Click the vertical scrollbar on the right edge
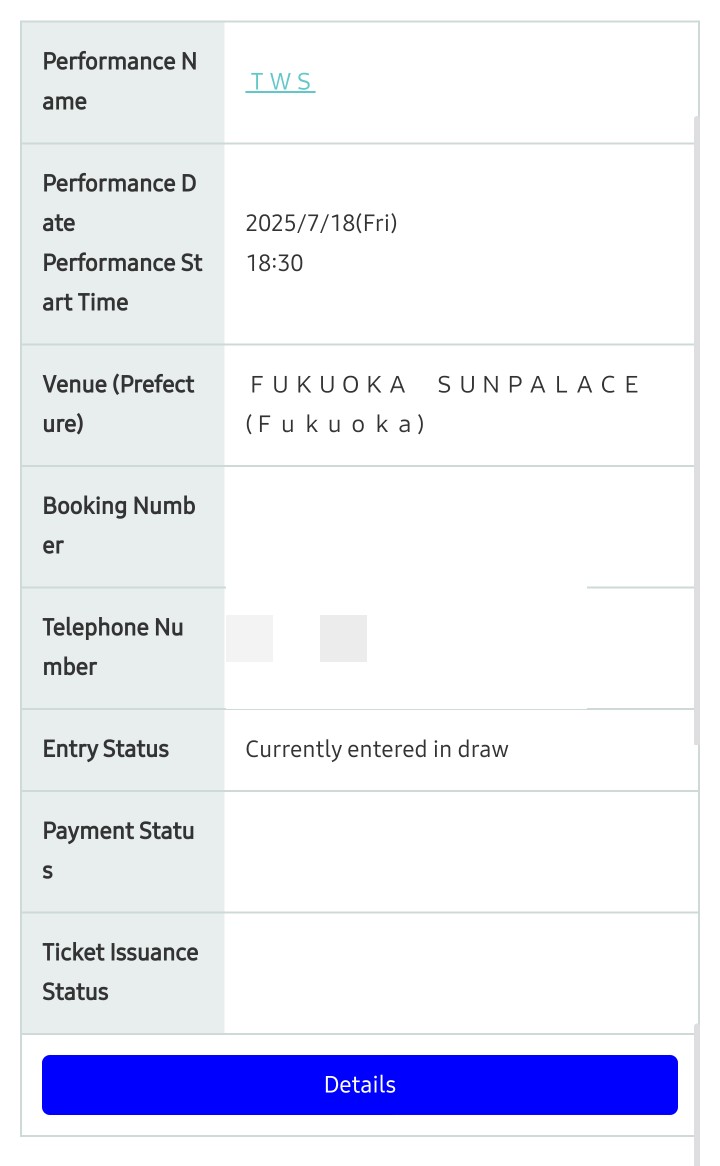 (x=696, y=430)
